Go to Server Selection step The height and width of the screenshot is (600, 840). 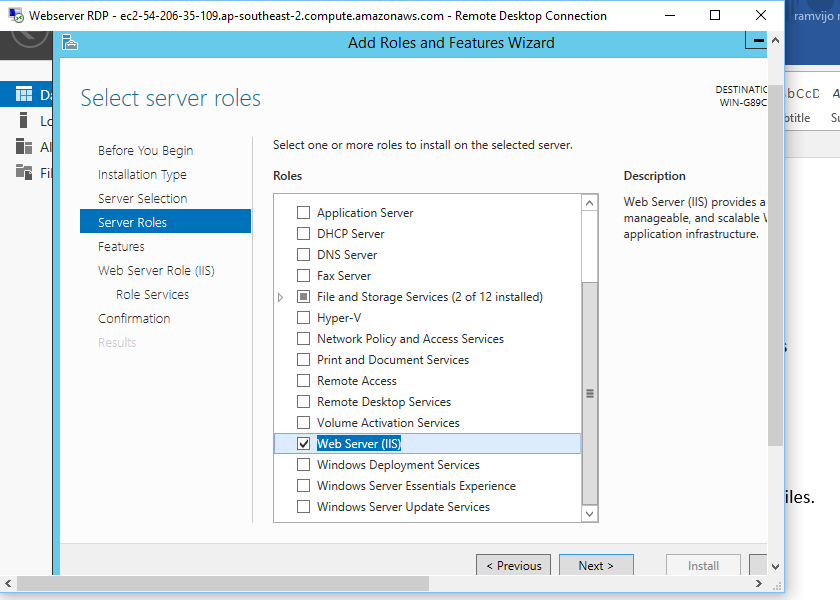tap(142, 198)
